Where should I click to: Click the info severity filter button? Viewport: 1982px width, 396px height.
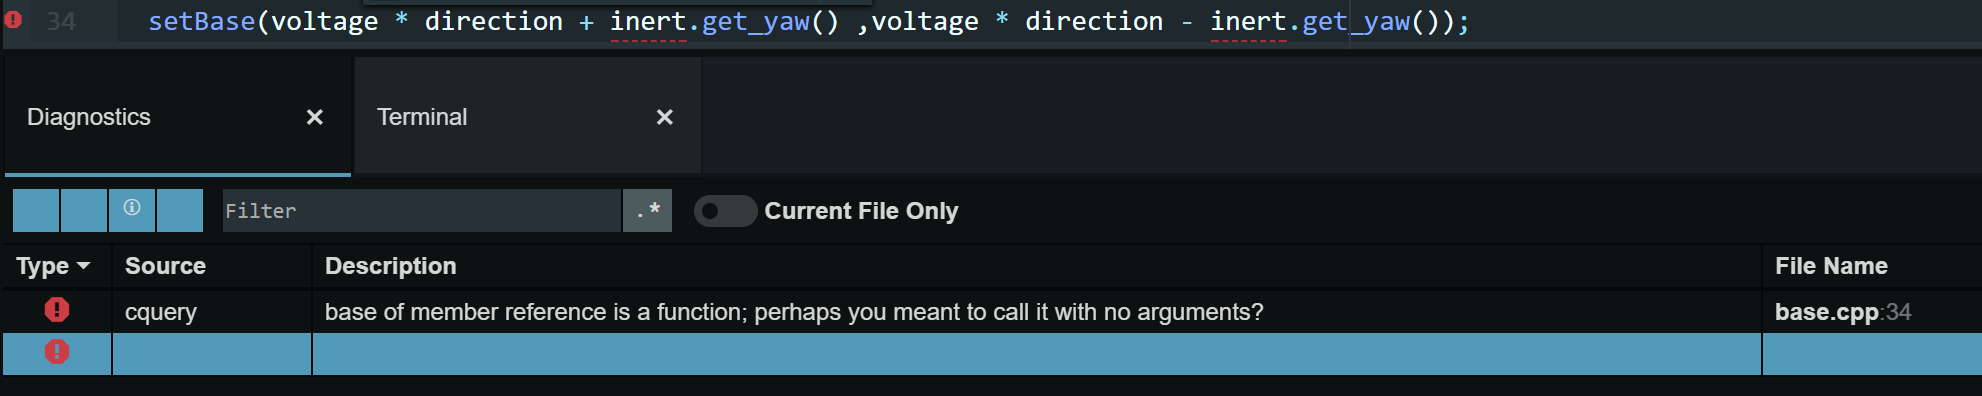coord(132,210)
